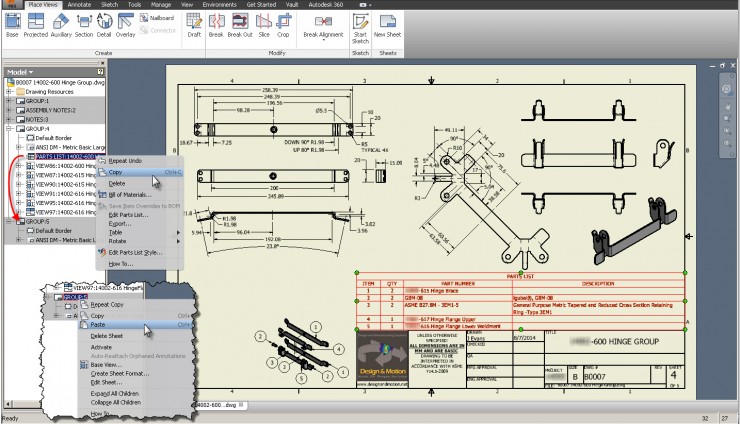Open the Model browser header dropdown
This screenshot has height=424, width=740.
coord(30,73)
